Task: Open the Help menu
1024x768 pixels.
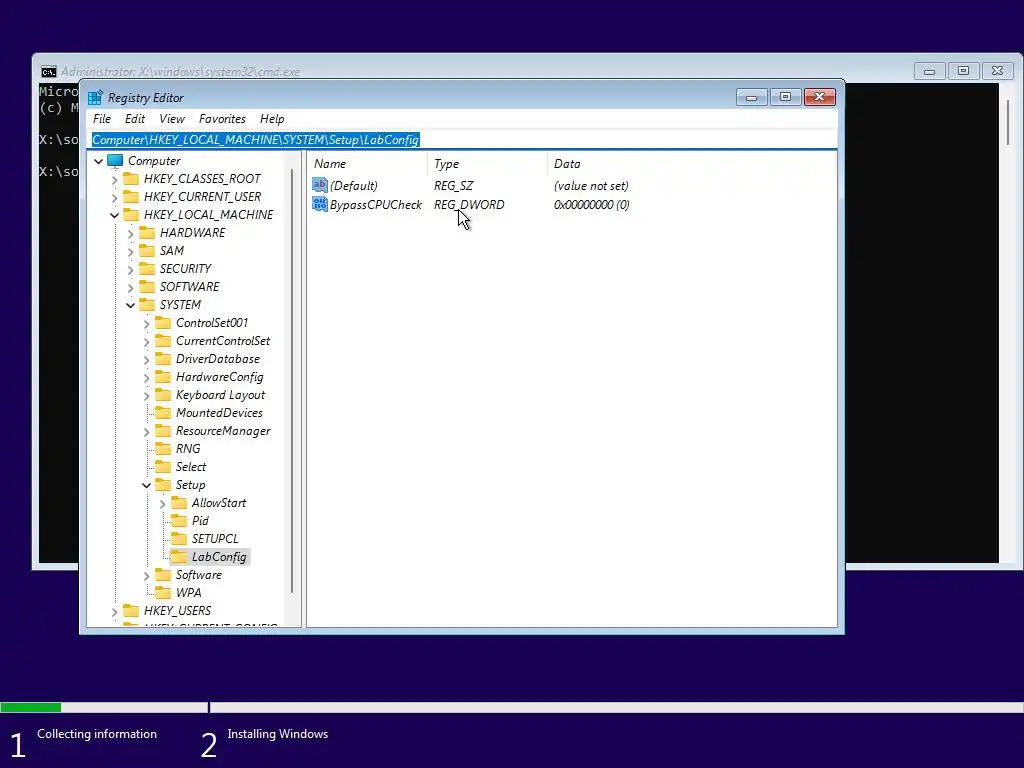Action: pyautogui.click(x=272, y=119)
